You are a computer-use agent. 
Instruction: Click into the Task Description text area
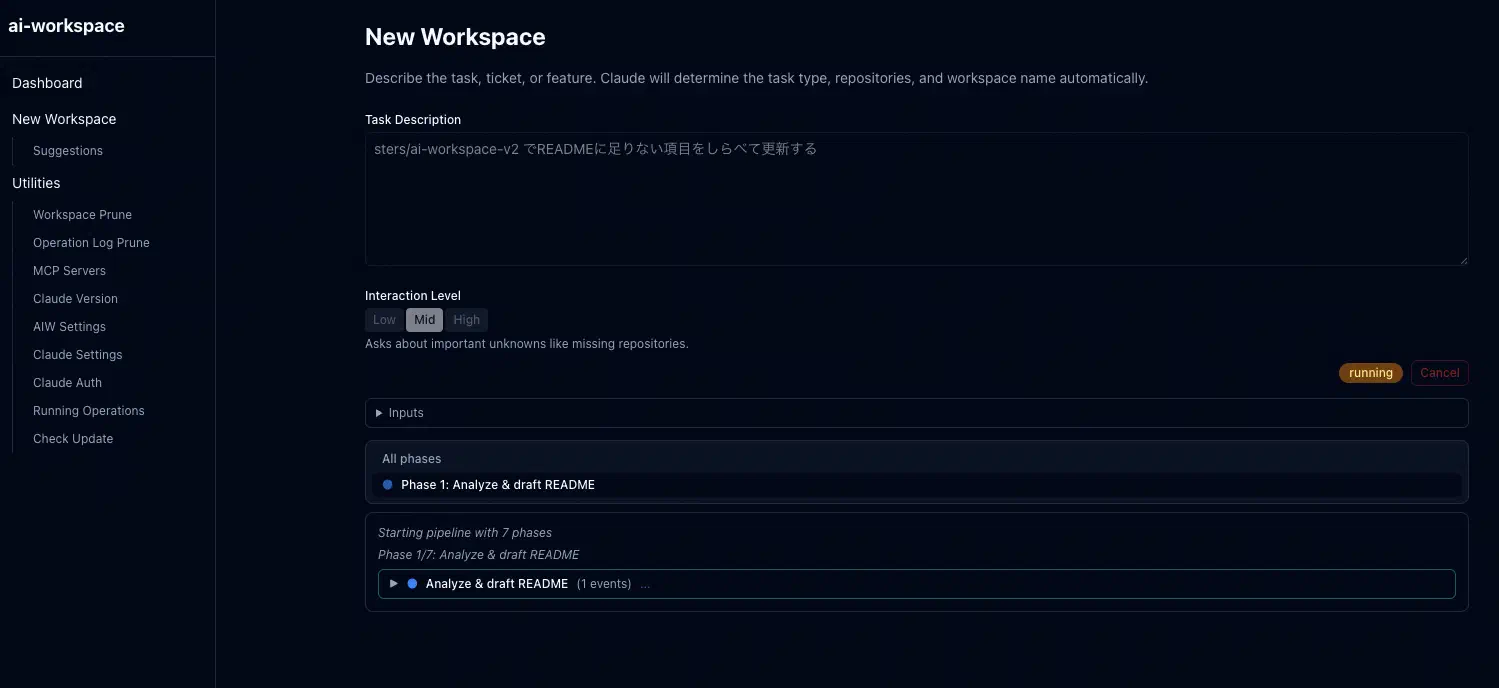point(915,200)
